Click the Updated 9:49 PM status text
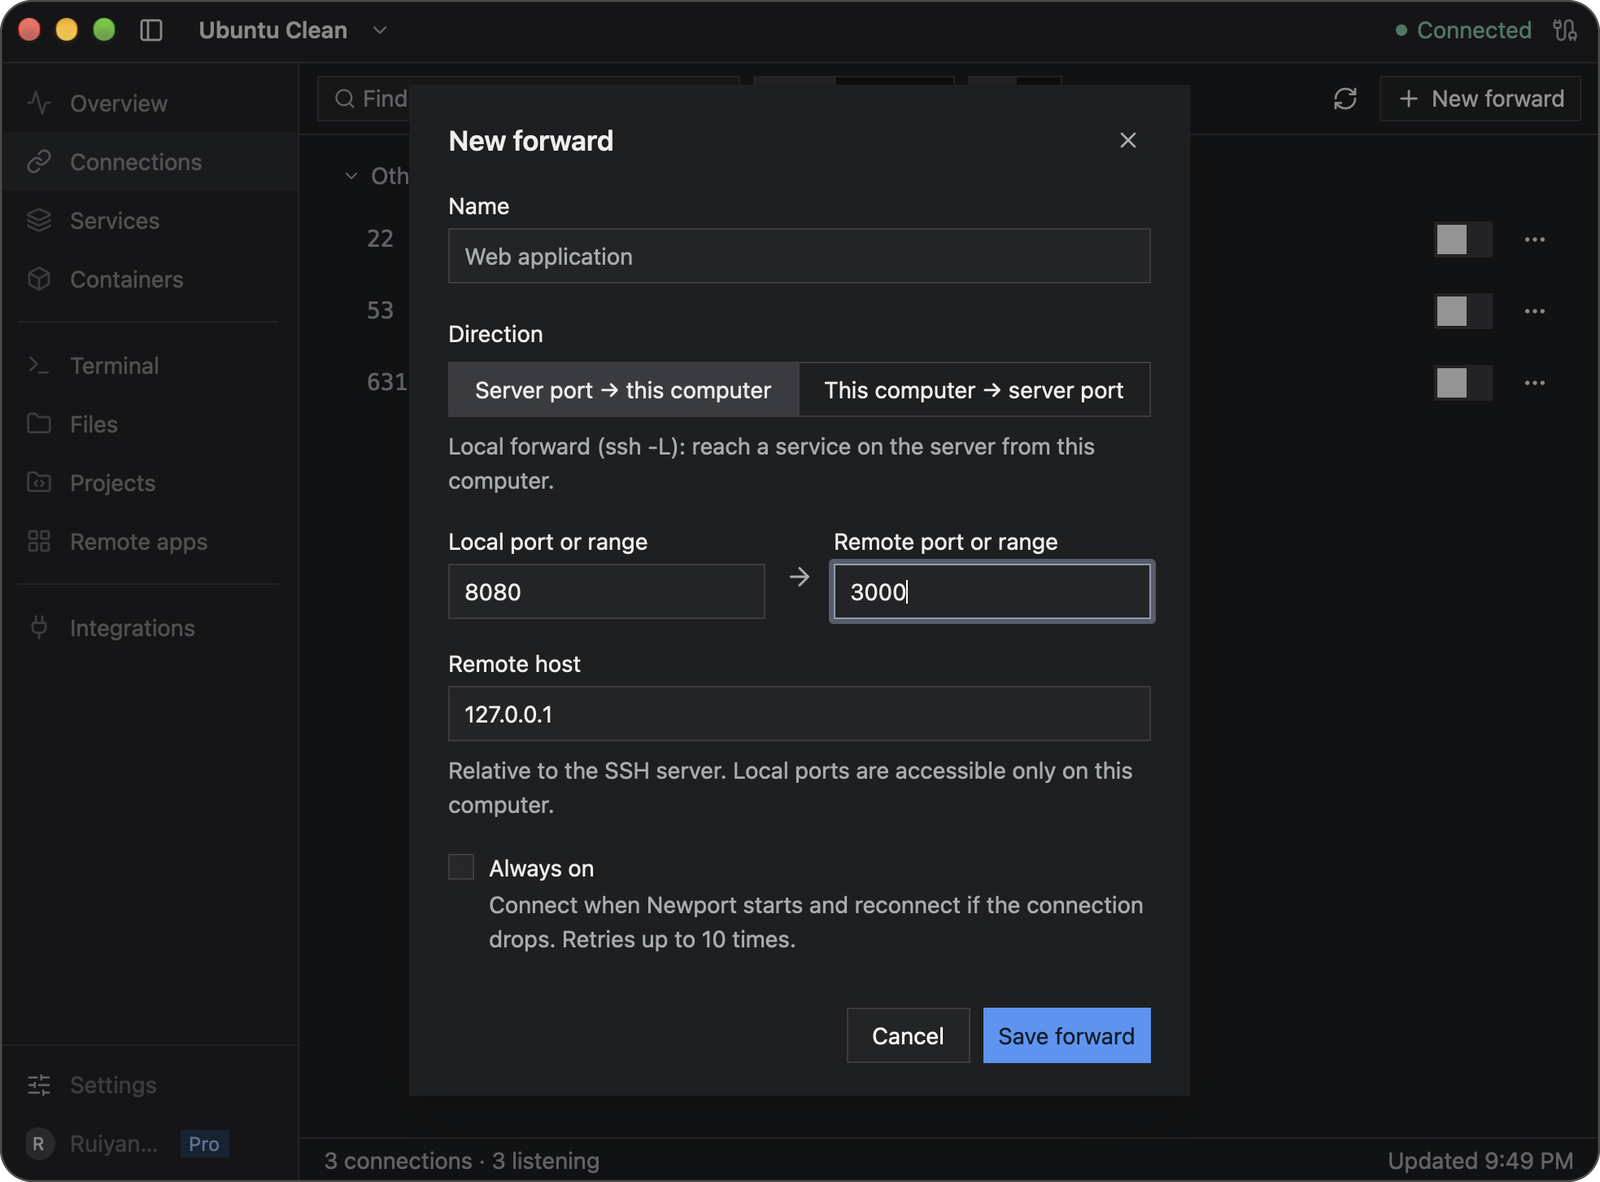The height and width of the screenshot is (1182, 1600). (x=1480, y=1161)
